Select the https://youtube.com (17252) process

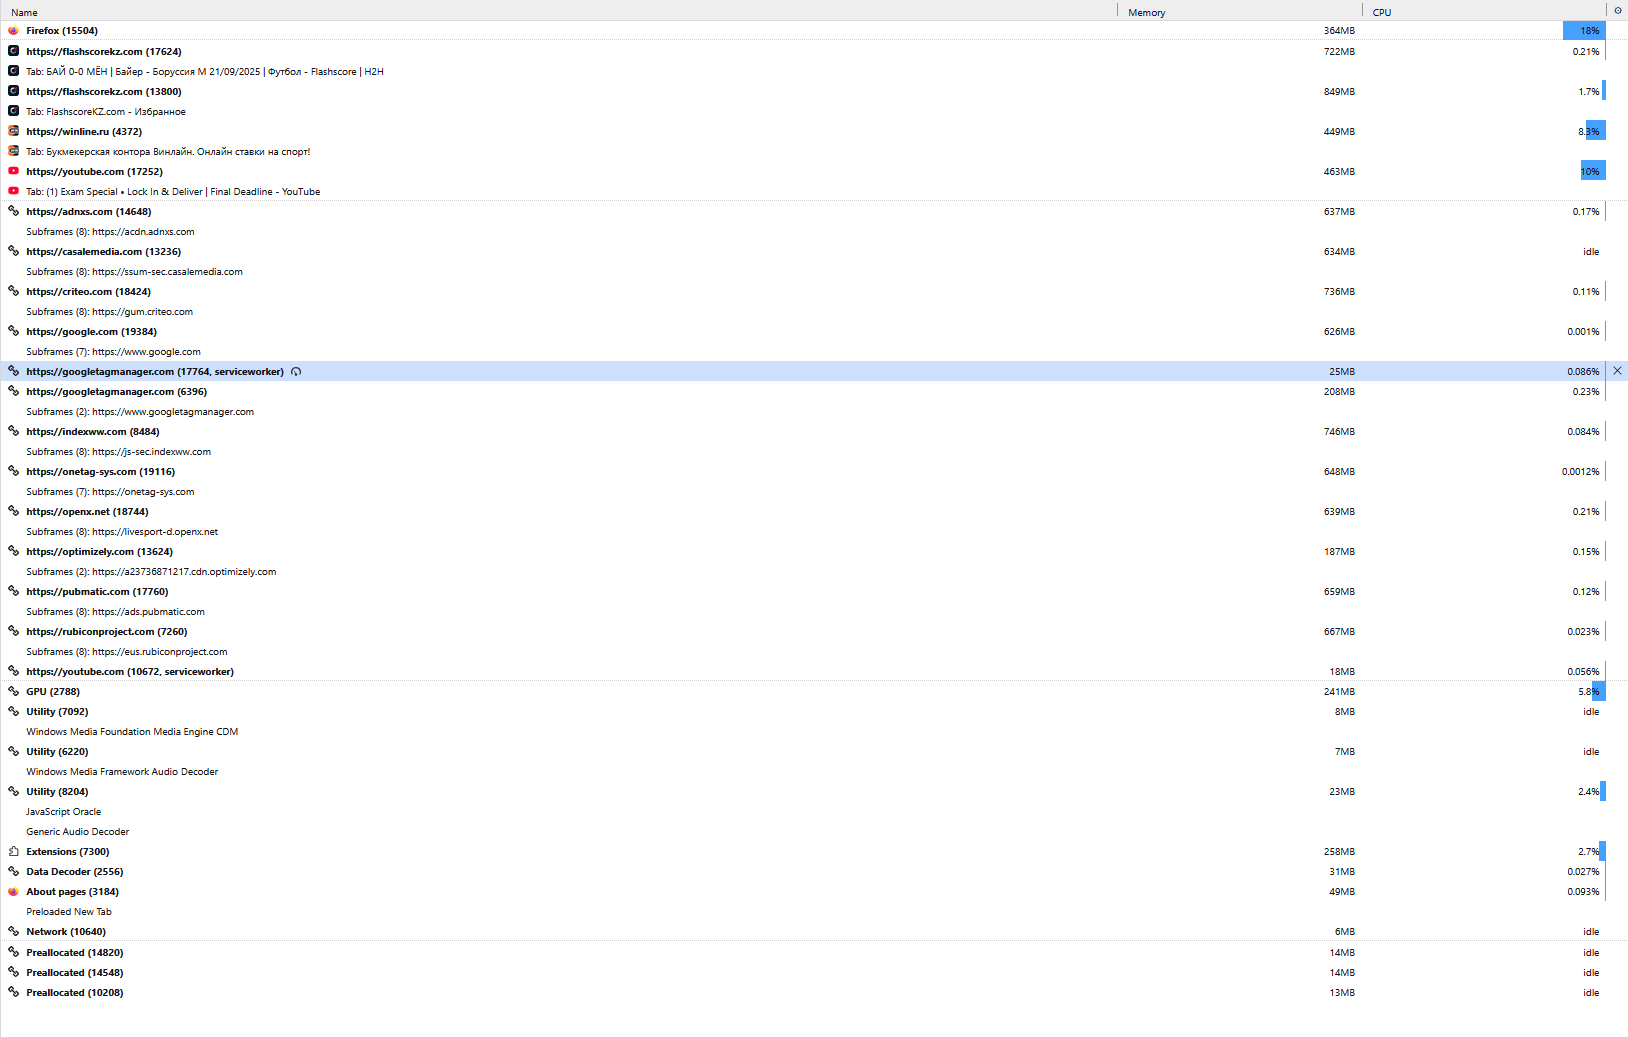(814, 171)
